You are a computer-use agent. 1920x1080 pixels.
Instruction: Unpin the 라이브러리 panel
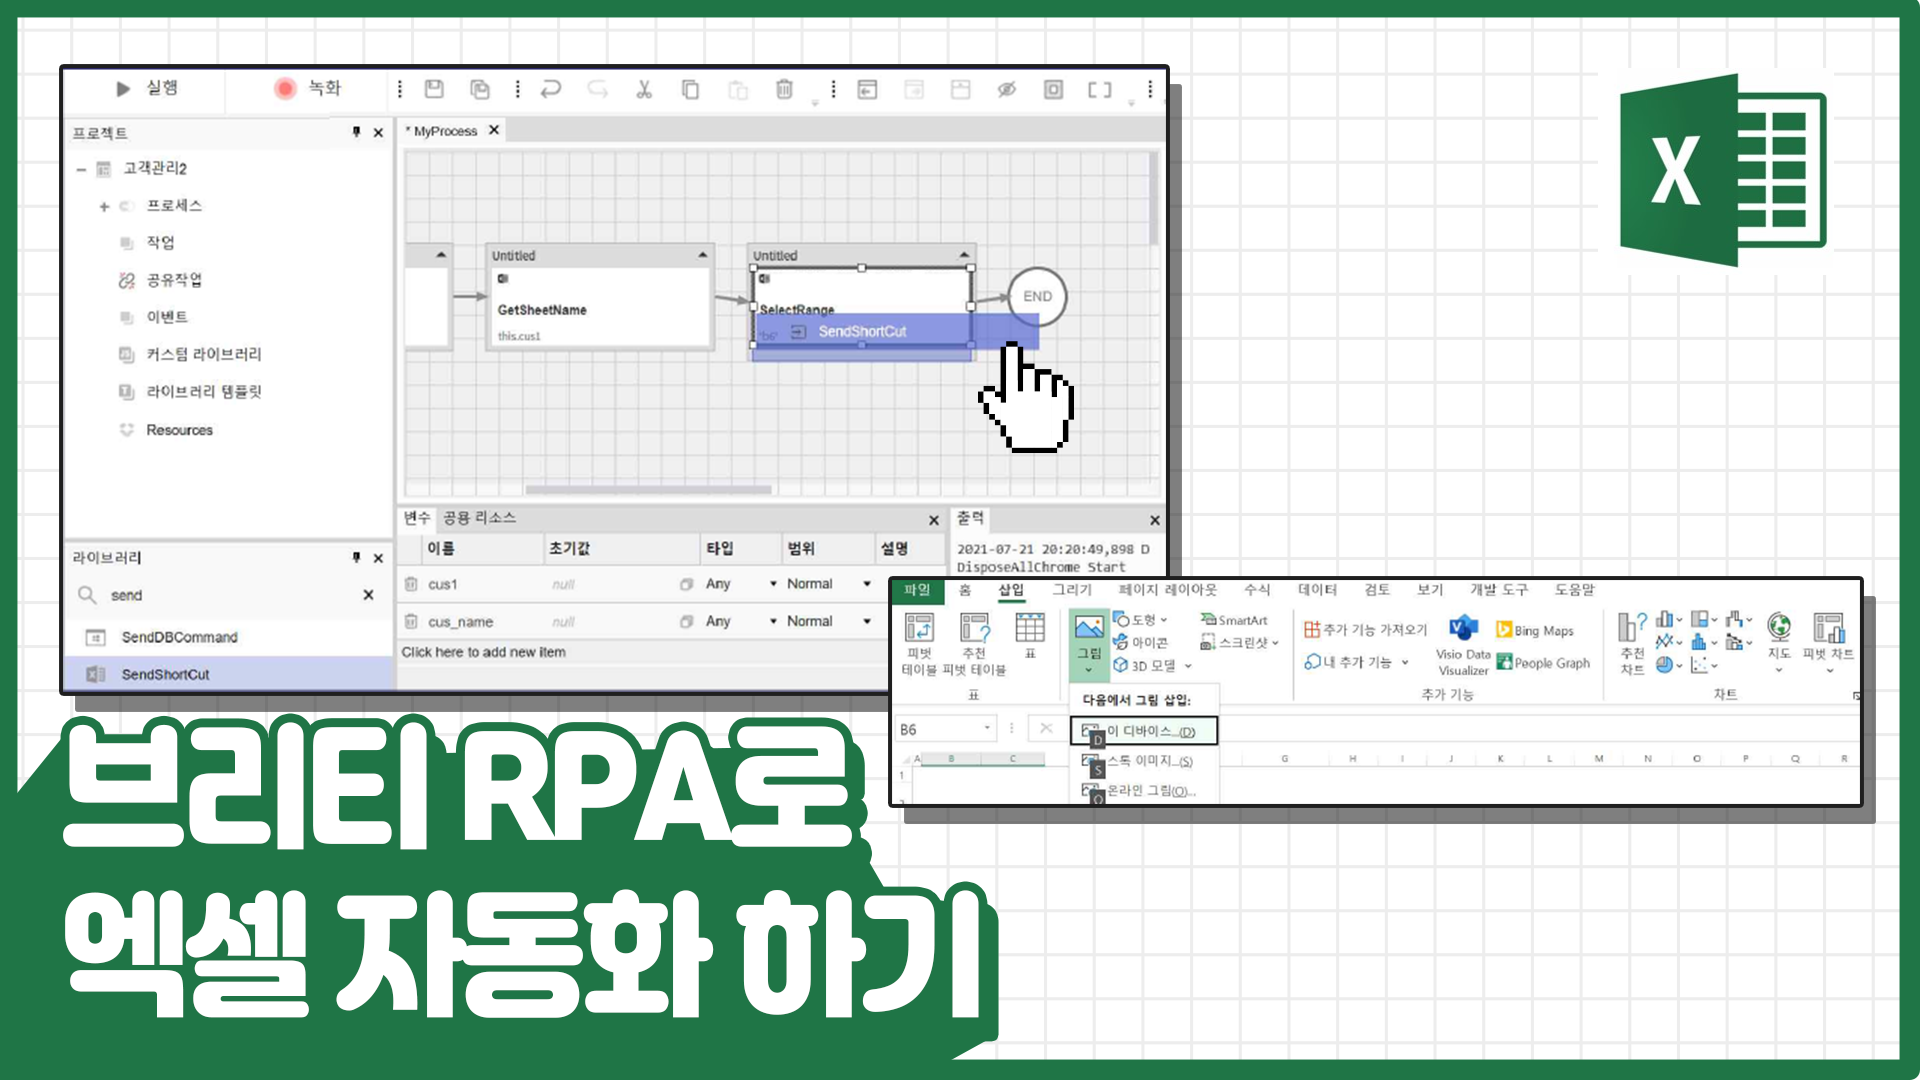356,558
